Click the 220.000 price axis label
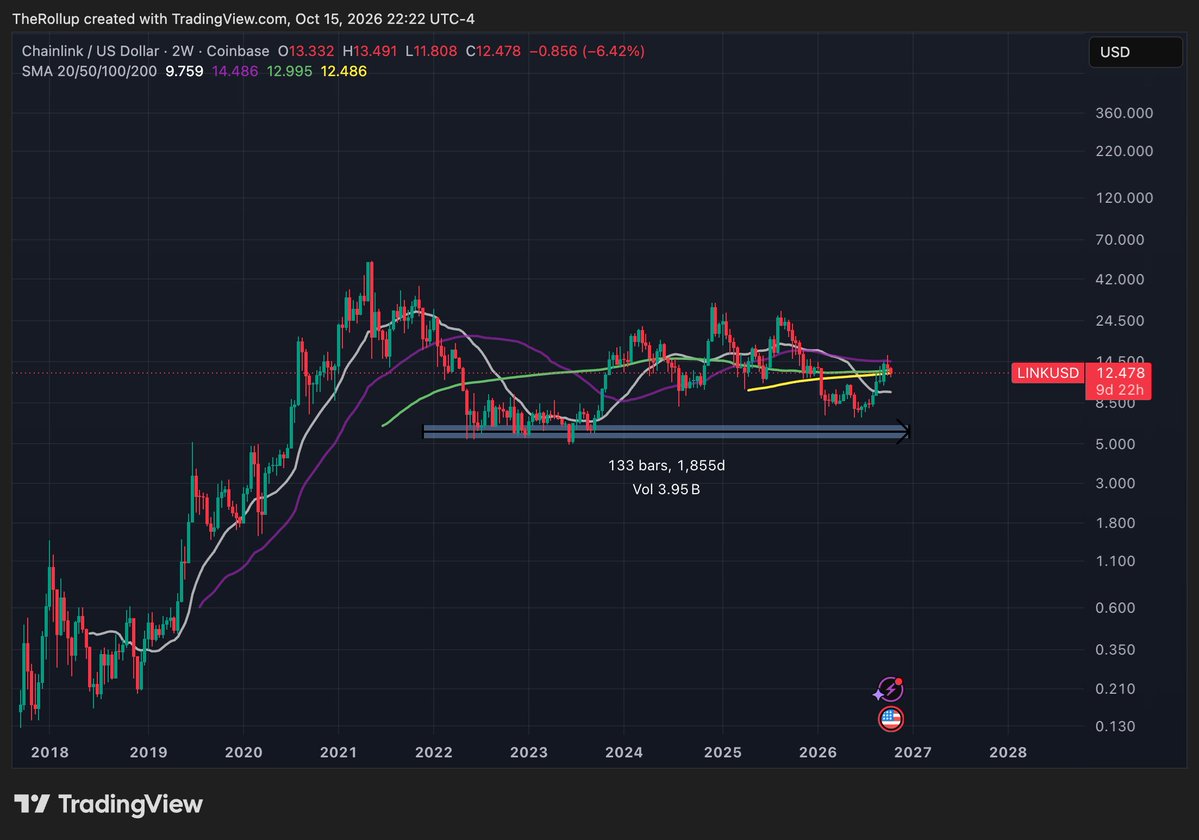The height and width of the screenshot is (840, 1199). pos(1124,151)
